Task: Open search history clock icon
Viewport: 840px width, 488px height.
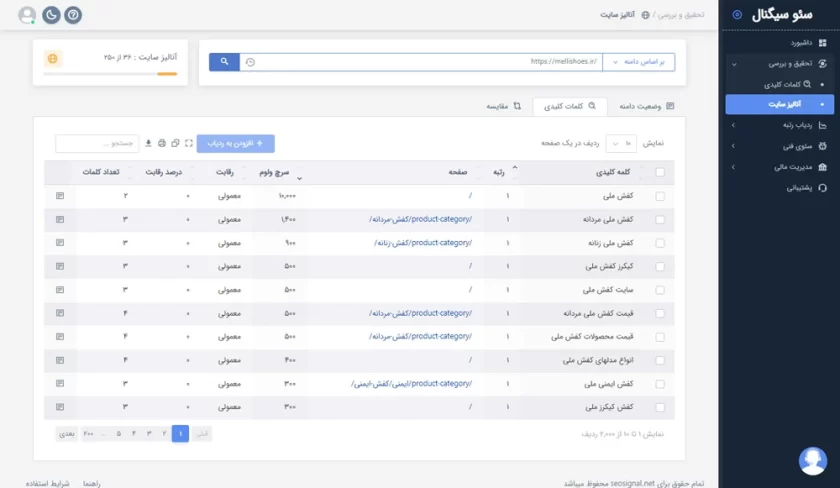Action: pyautogui.click(x=250, y=62)
